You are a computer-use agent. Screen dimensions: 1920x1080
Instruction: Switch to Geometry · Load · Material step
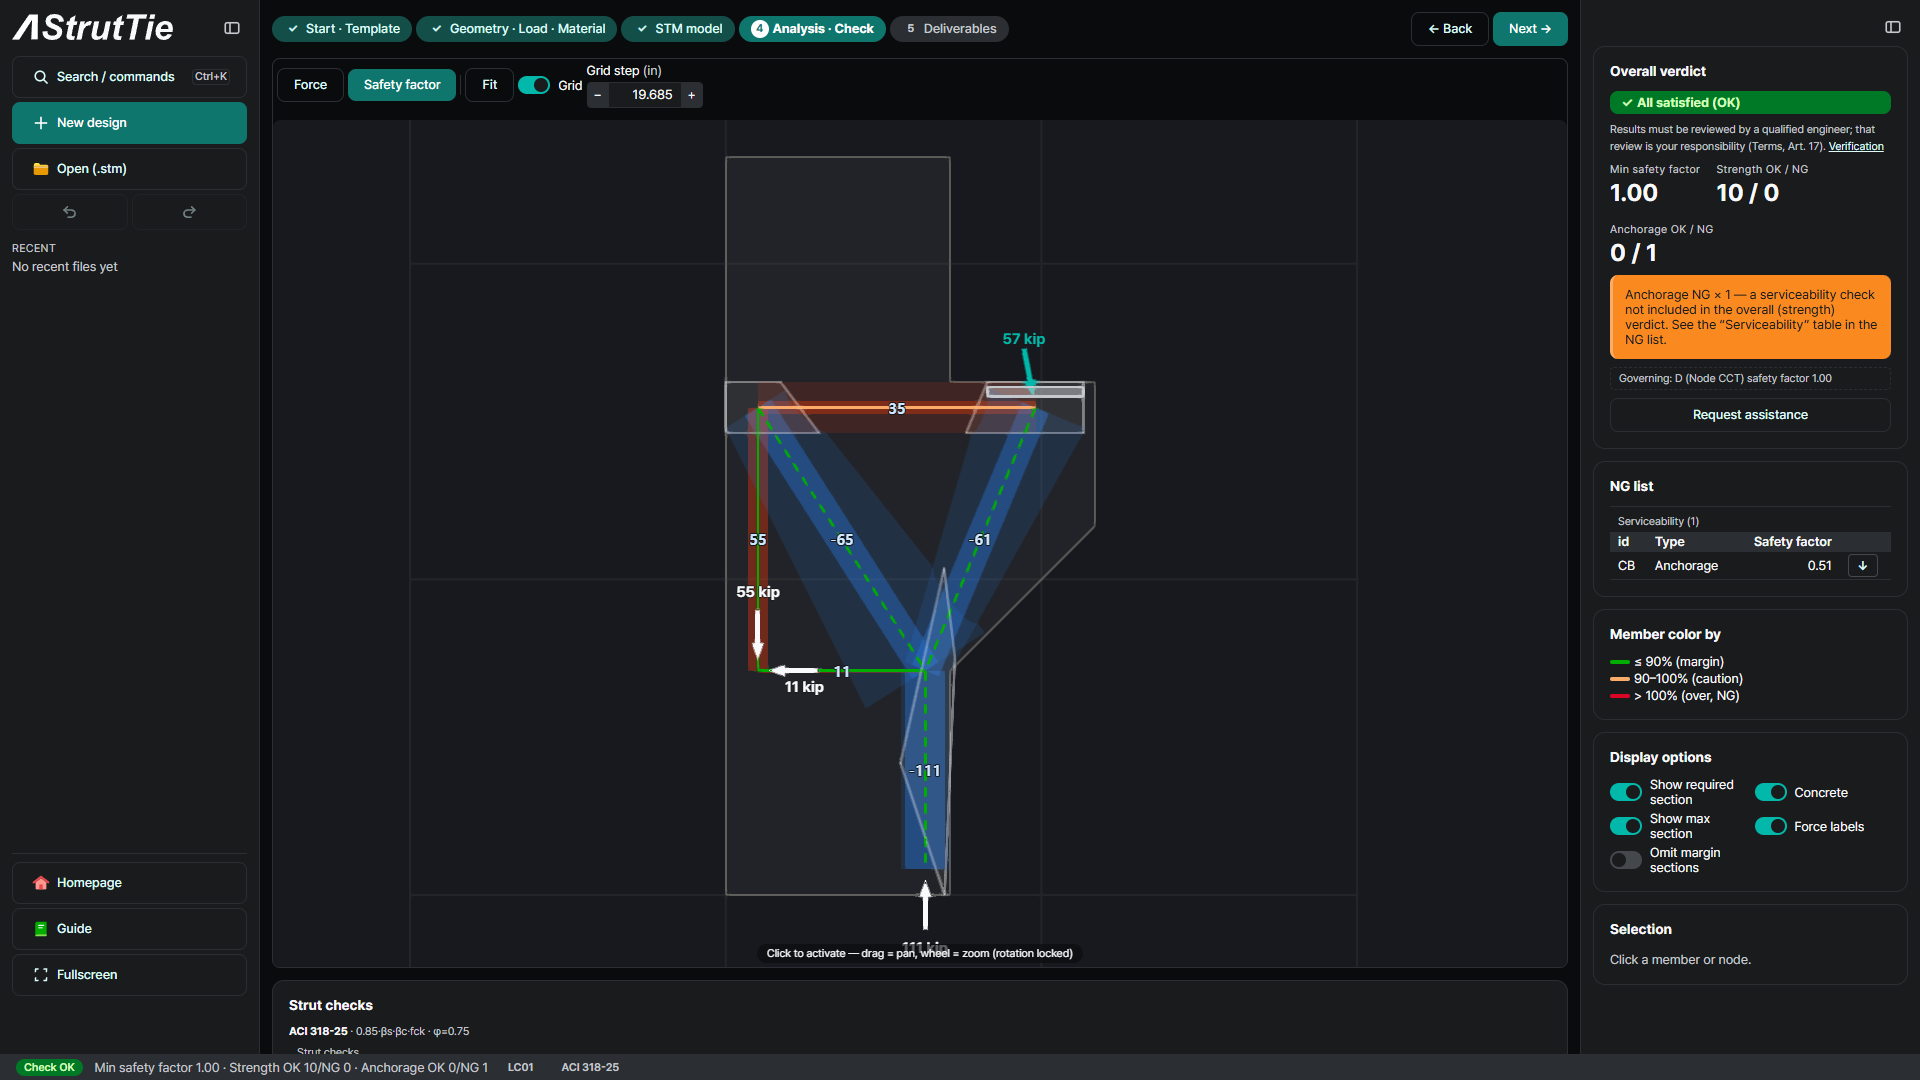coord(517,29)
